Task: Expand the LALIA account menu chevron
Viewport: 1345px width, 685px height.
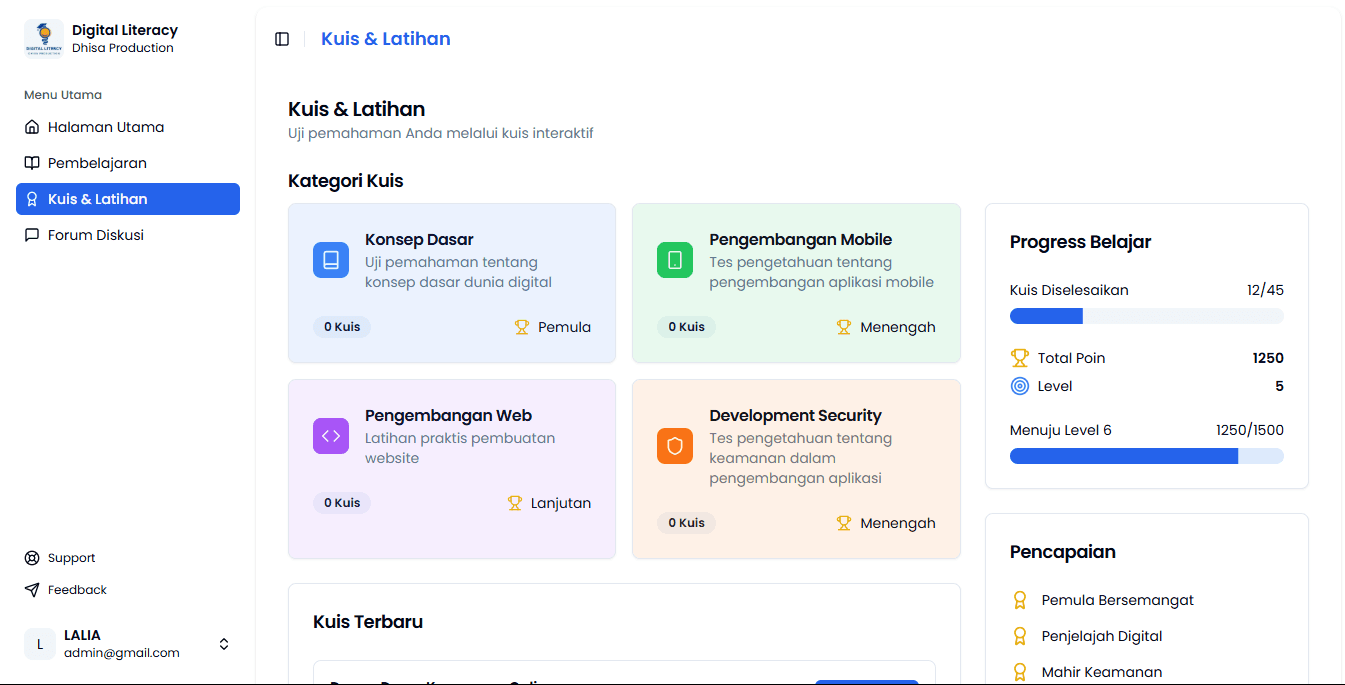Action: [224, 644]
